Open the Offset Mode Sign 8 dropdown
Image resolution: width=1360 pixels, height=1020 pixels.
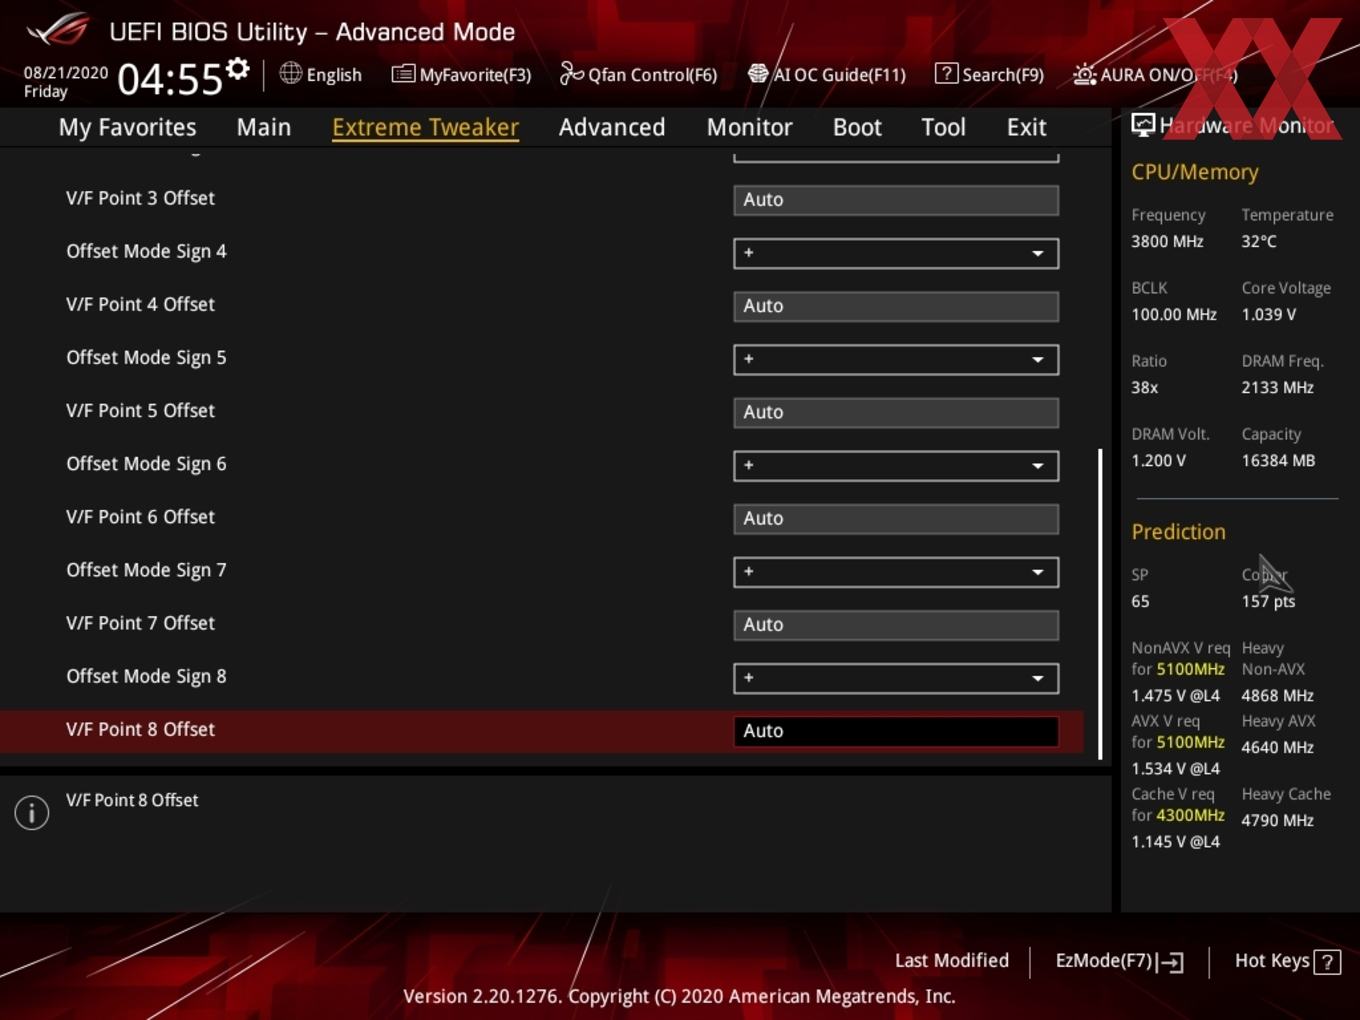coord(896,677)
